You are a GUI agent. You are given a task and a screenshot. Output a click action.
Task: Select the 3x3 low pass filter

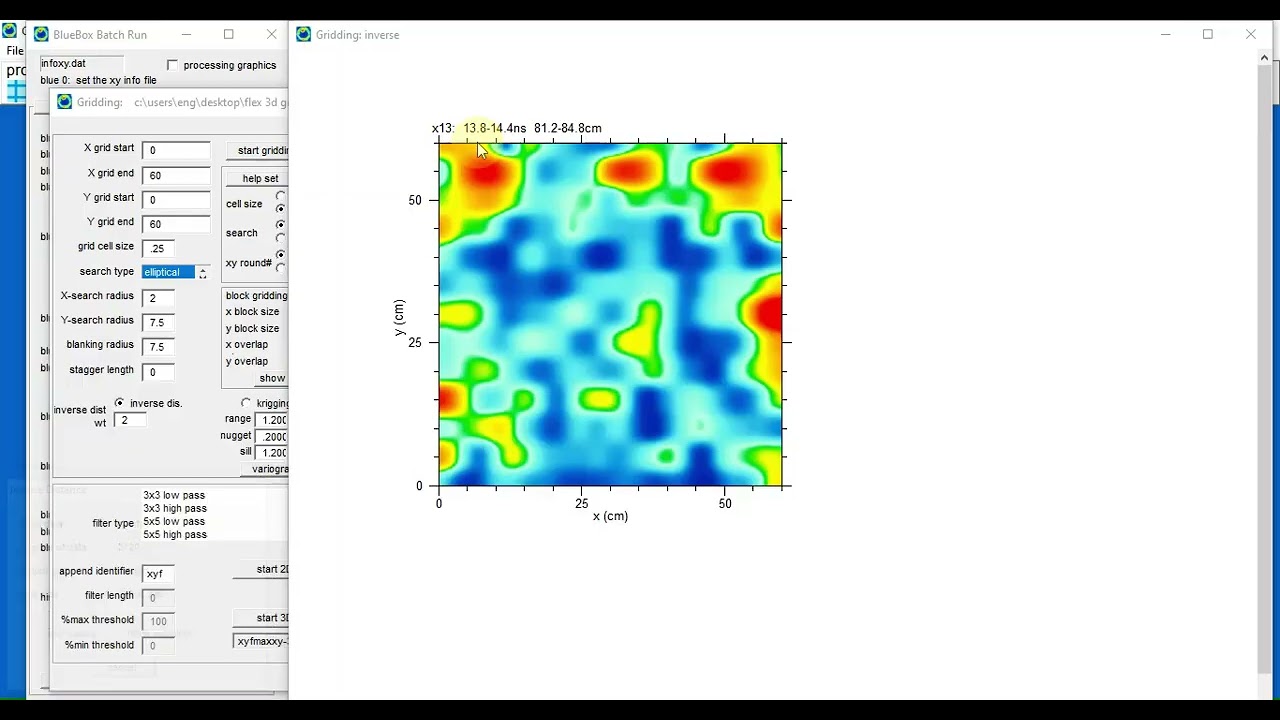174,495
